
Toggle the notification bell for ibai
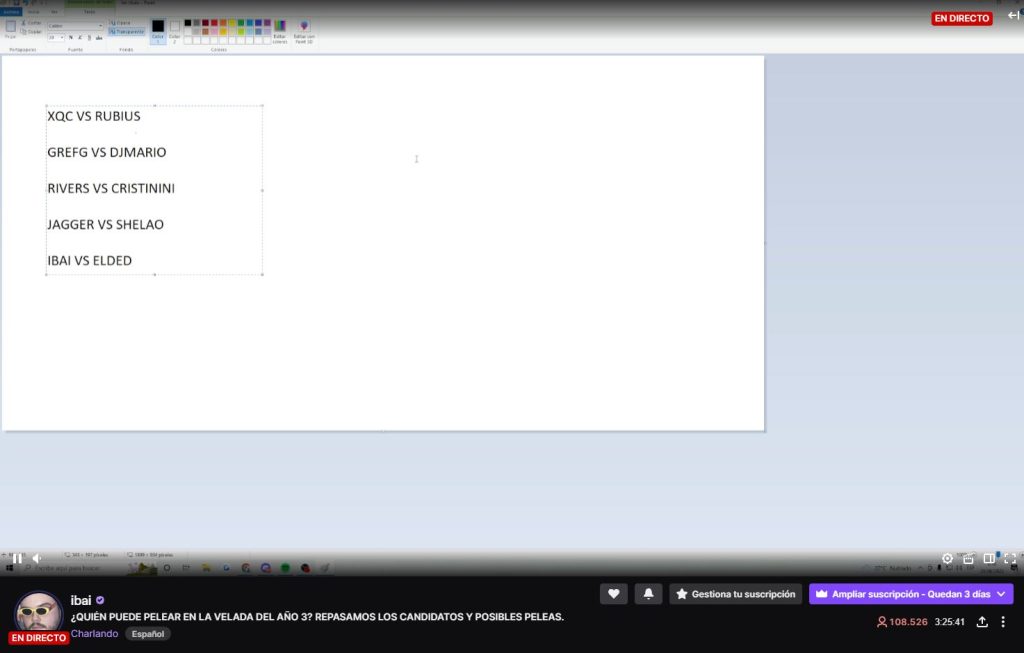(647, 594)
